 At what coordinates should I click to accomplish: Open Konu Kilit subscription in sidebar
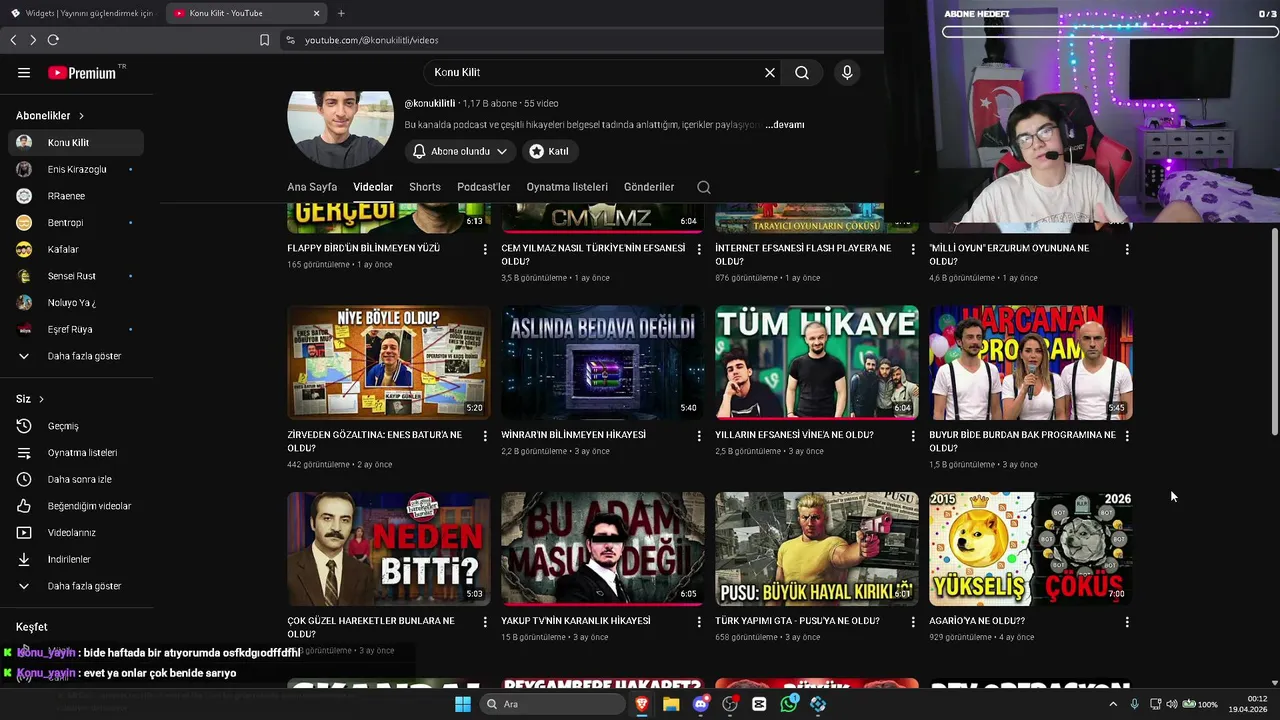[76, 143]
